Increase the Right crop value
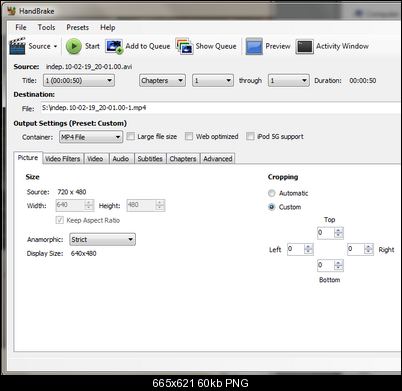 (x=368, y=247)
